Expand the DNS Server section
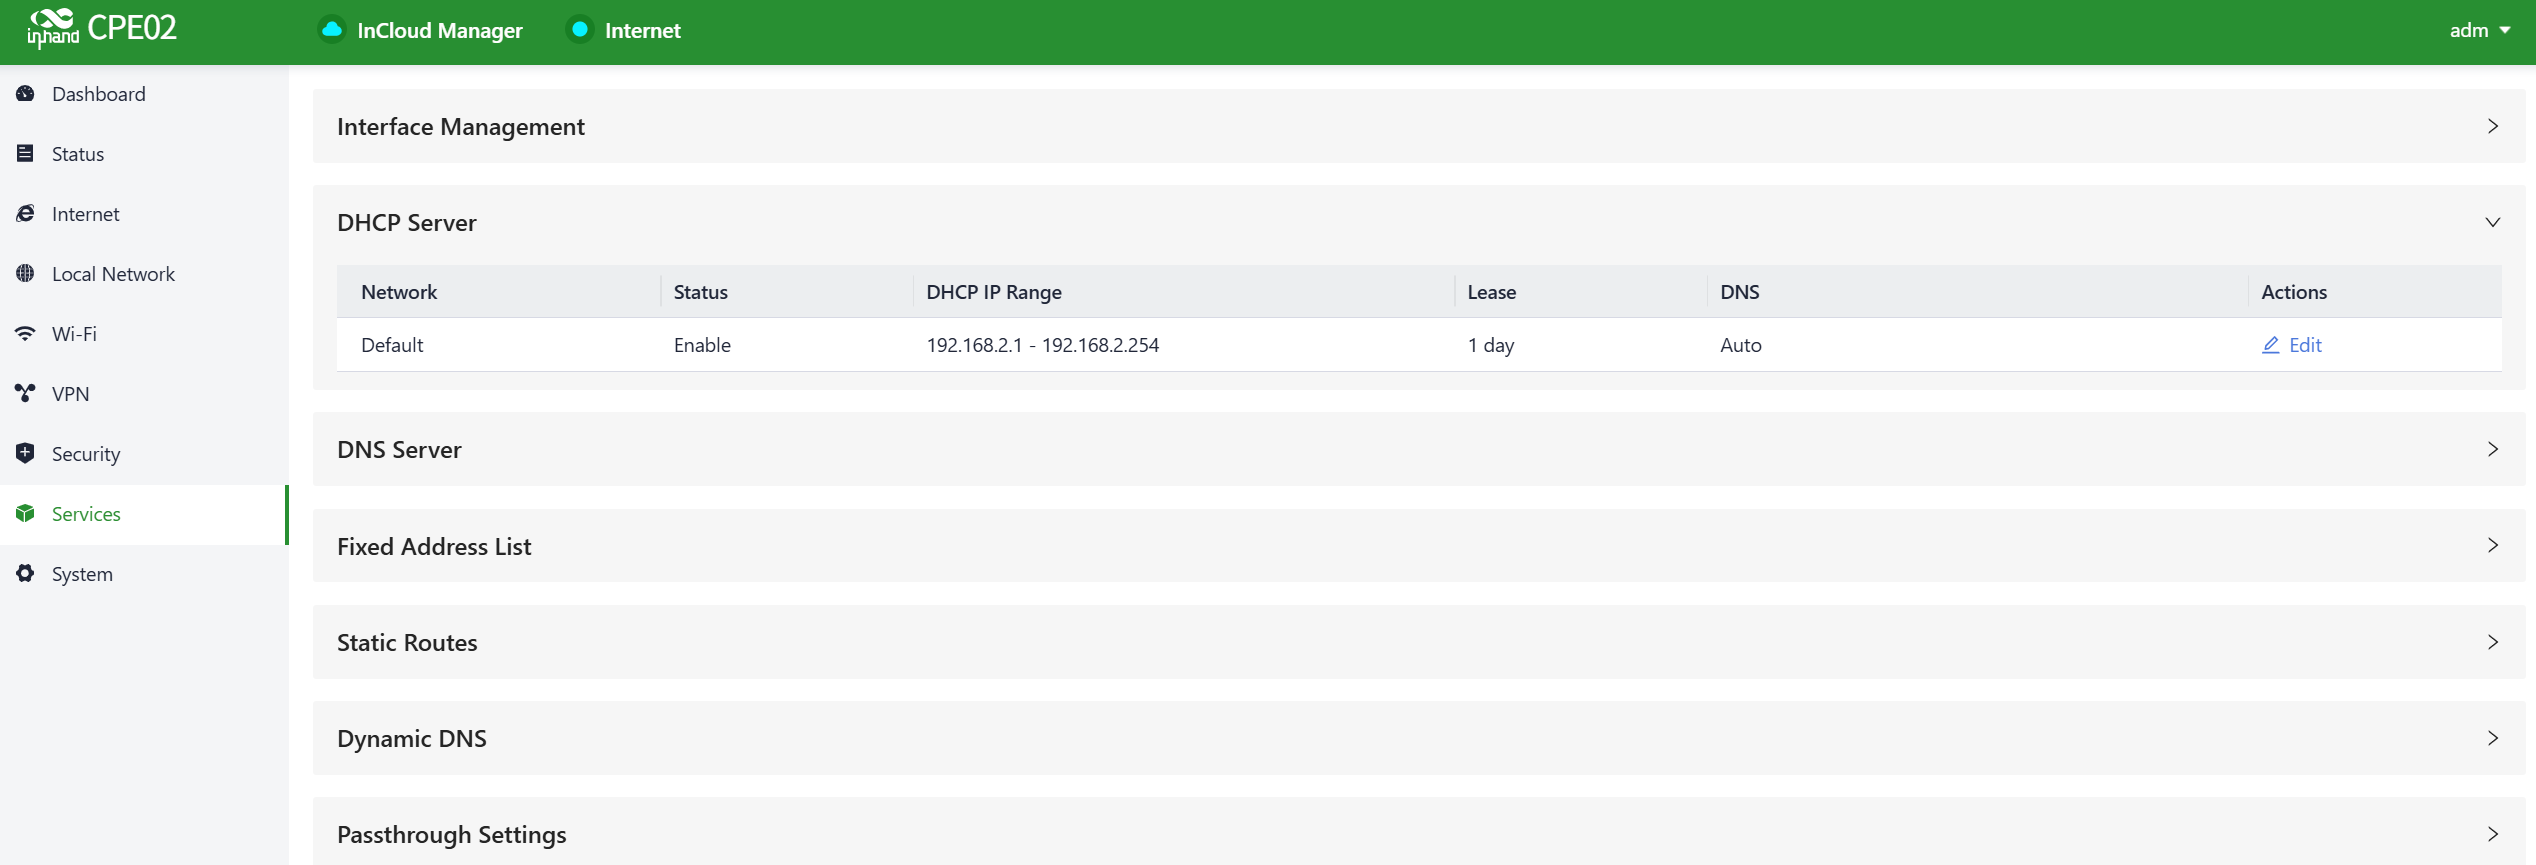2536x865 pixels. pos(2492,449)
